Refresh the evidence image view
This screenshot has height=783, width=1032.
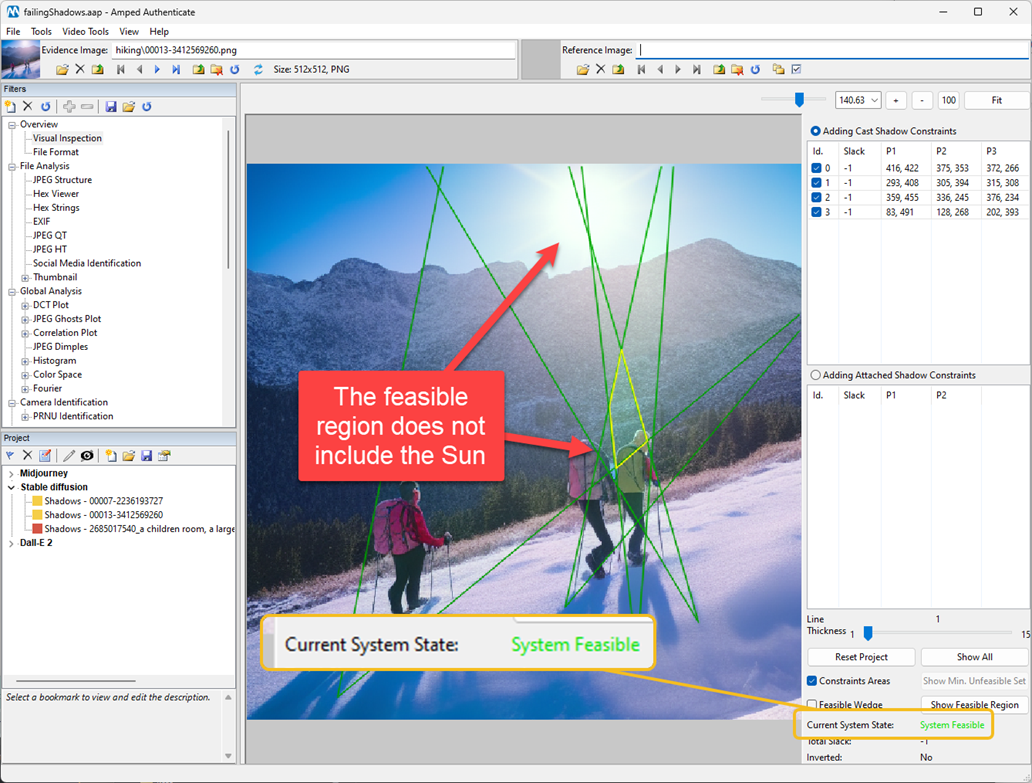pyautogui.click(x=233, y=69)
